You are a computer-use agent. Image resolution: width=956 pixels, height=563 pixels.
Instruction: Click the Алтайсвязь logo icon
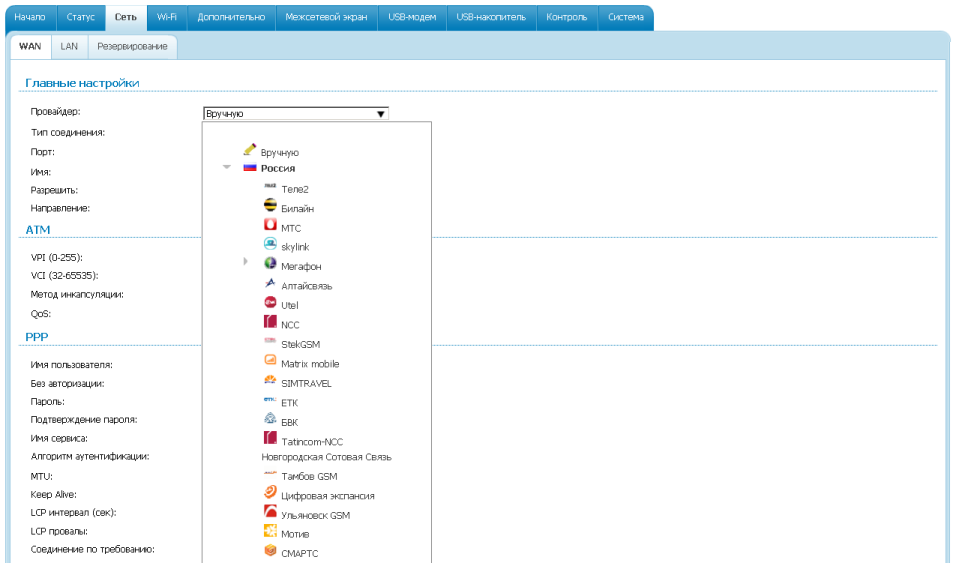[x=270, y=283]
